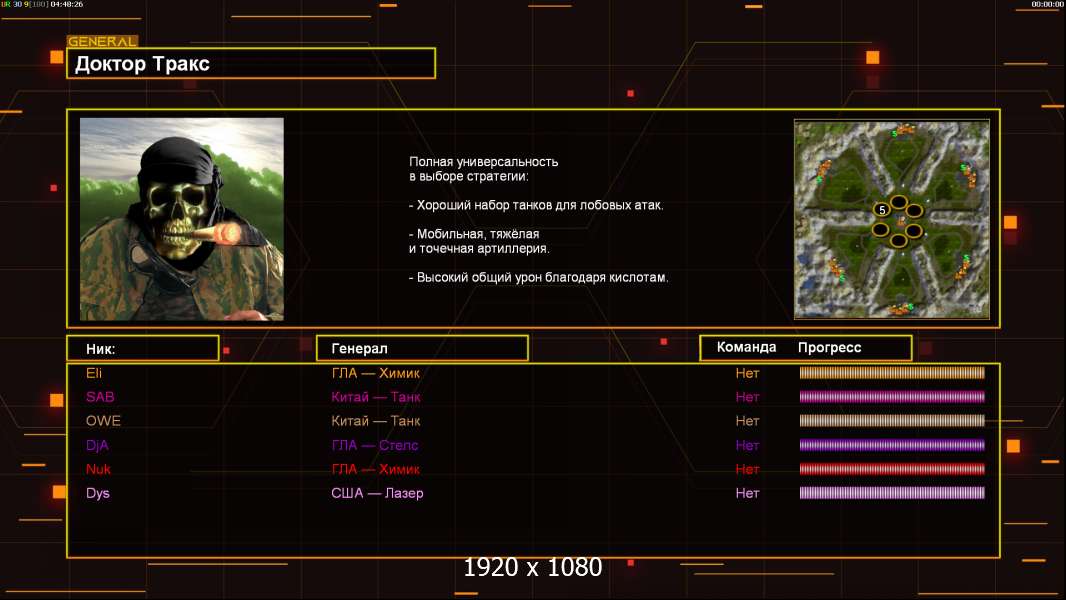Click the text Полная универсальность в выборе стратегии
The width and height of the screenshot is (1066, 600).
[483, 169]
